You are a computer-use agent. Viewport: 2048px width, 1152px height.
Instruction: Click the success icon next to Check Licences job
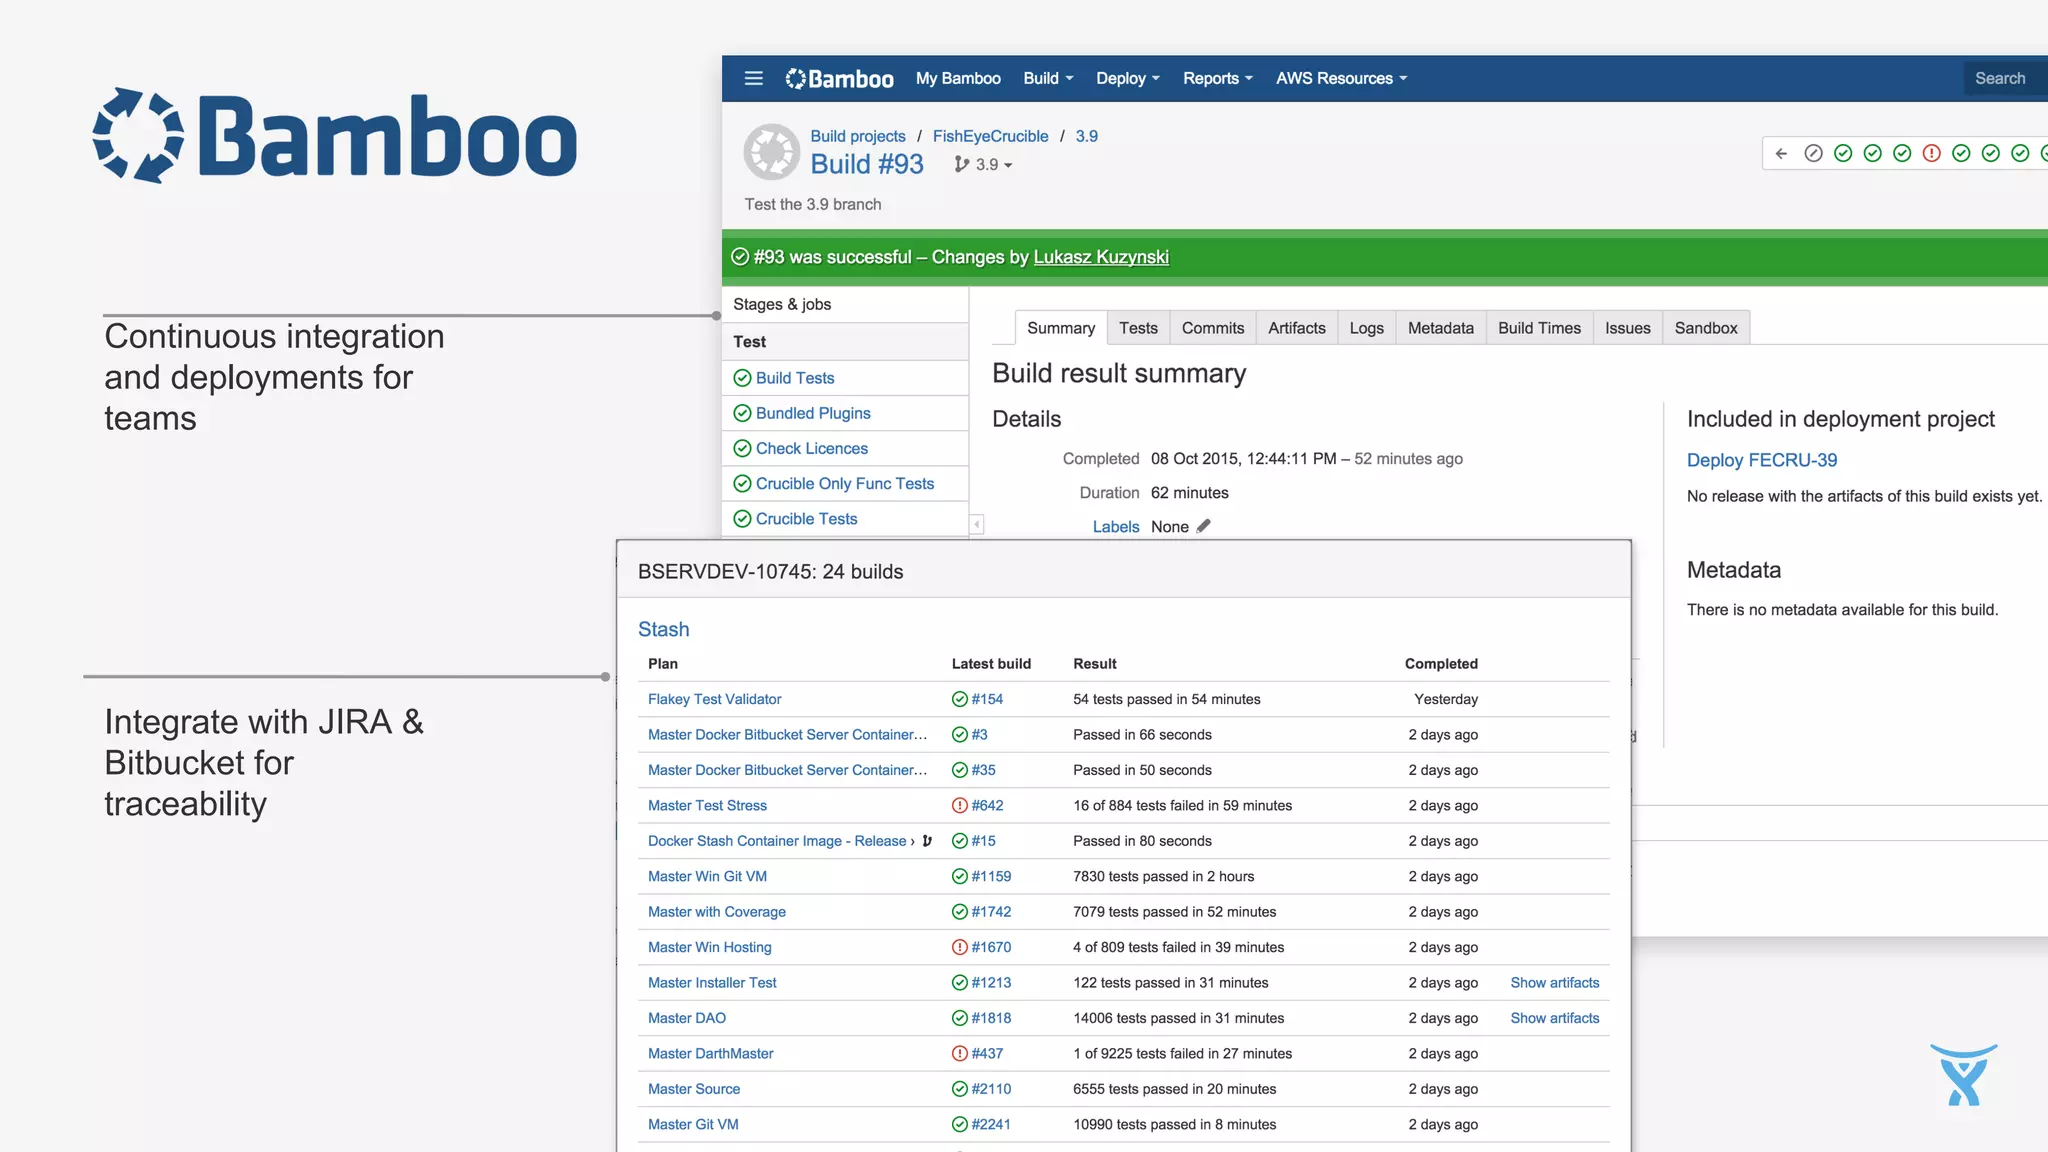pos(742,448)
